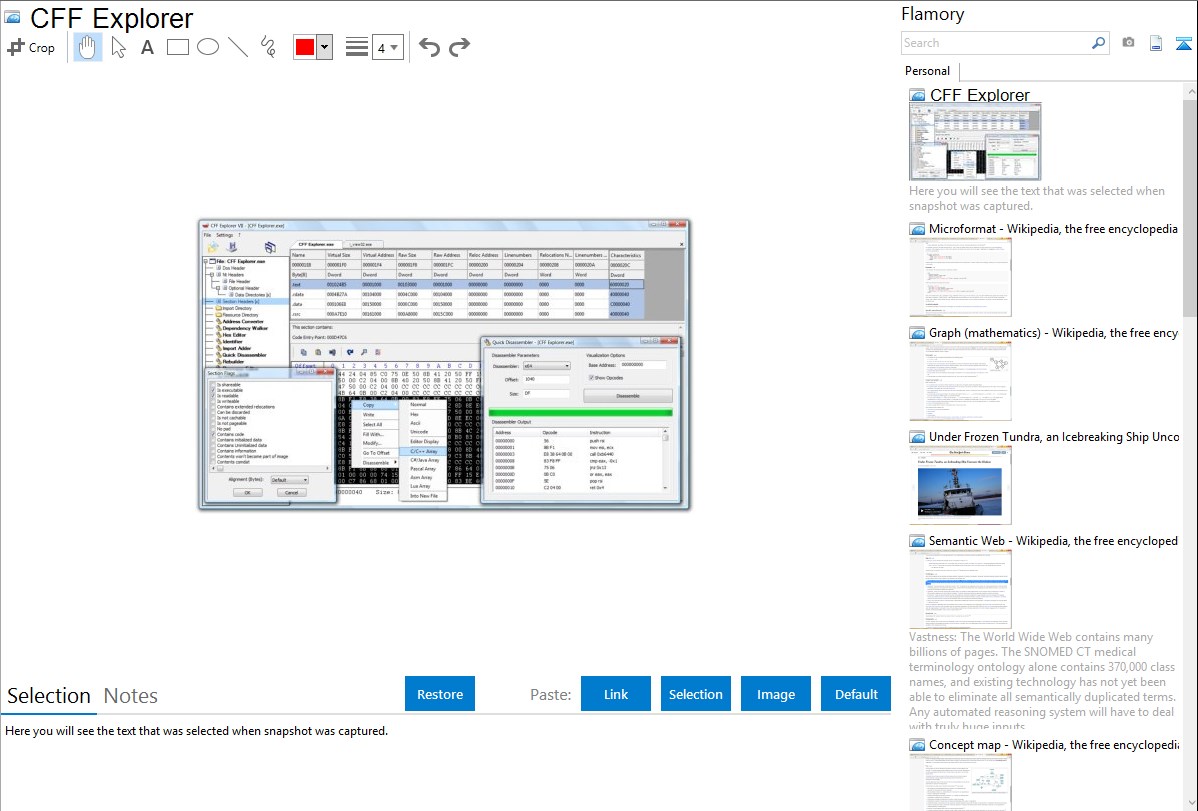Click the search magnifier icon

pyautogui.click(x=1099, y=43)
